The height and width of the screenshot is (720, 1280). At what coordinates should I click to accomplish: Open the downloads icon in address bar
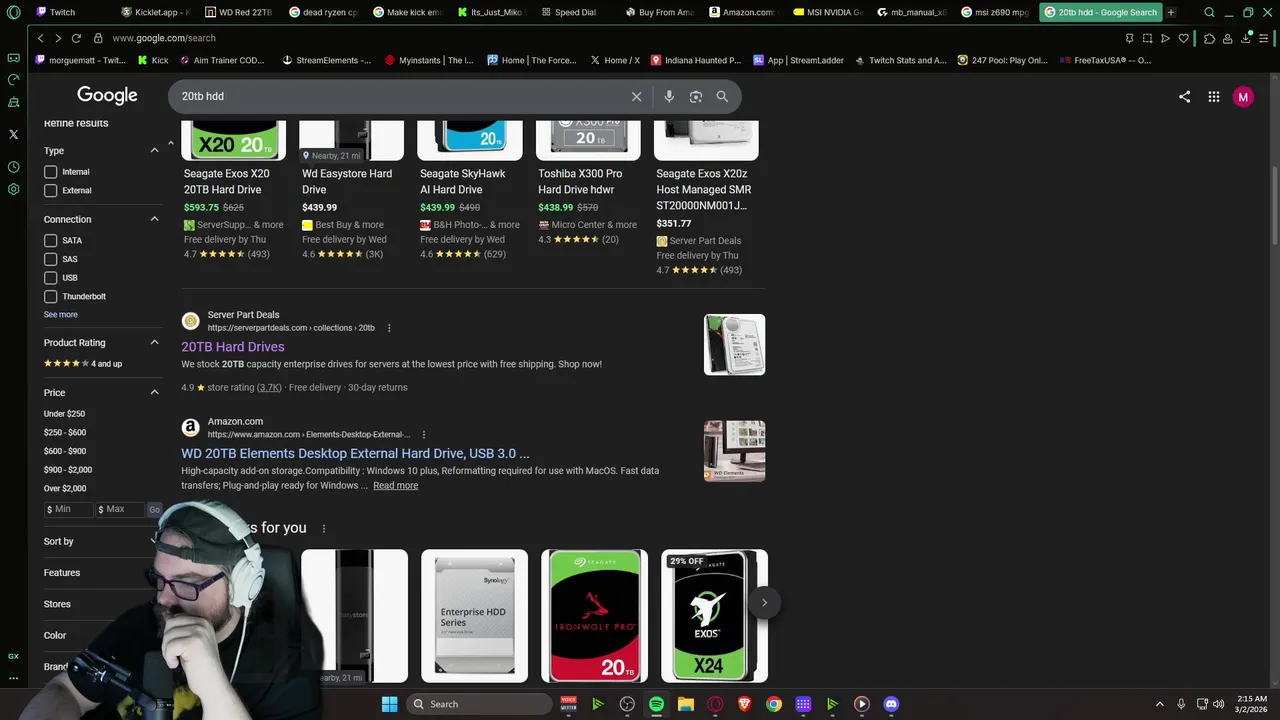1246,38
